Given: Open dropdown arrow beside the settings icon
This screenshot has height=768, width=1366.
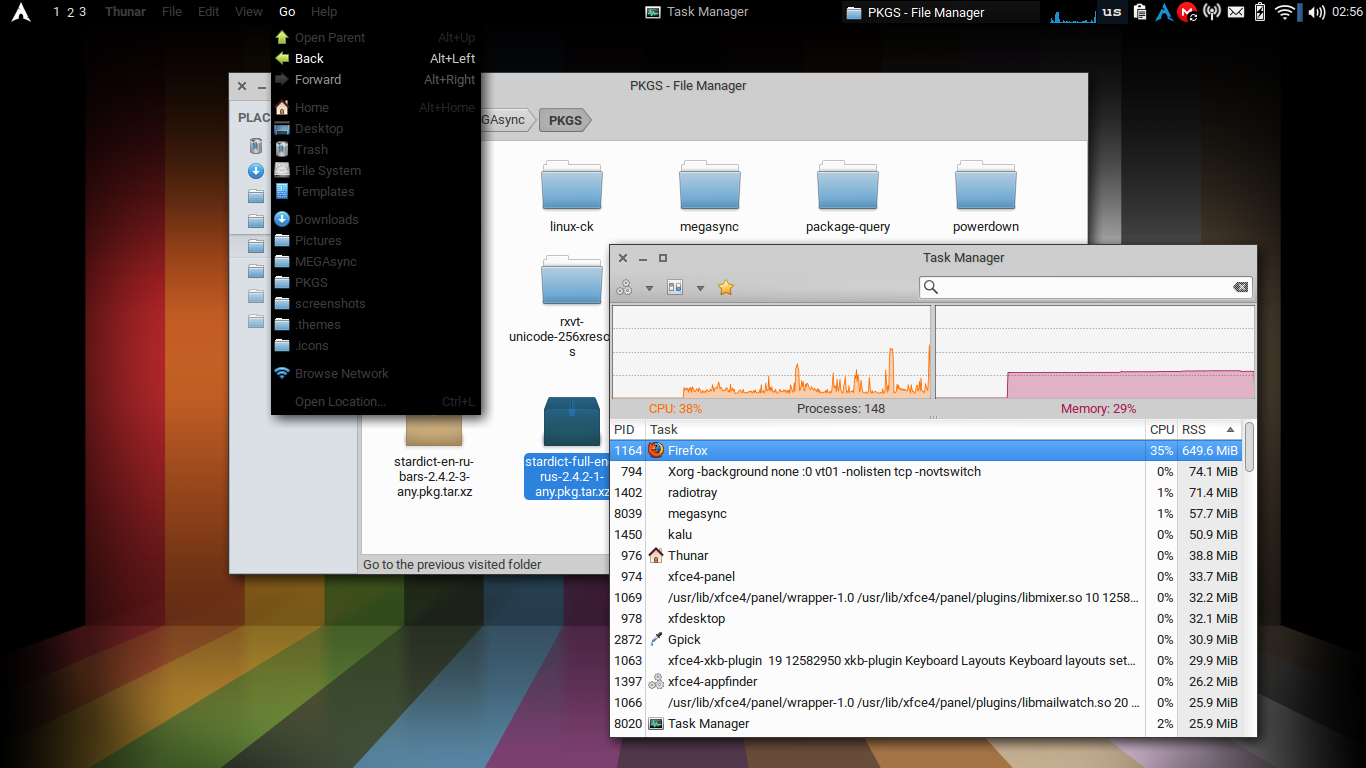Looking at the screenshot, I should [700, 288].
